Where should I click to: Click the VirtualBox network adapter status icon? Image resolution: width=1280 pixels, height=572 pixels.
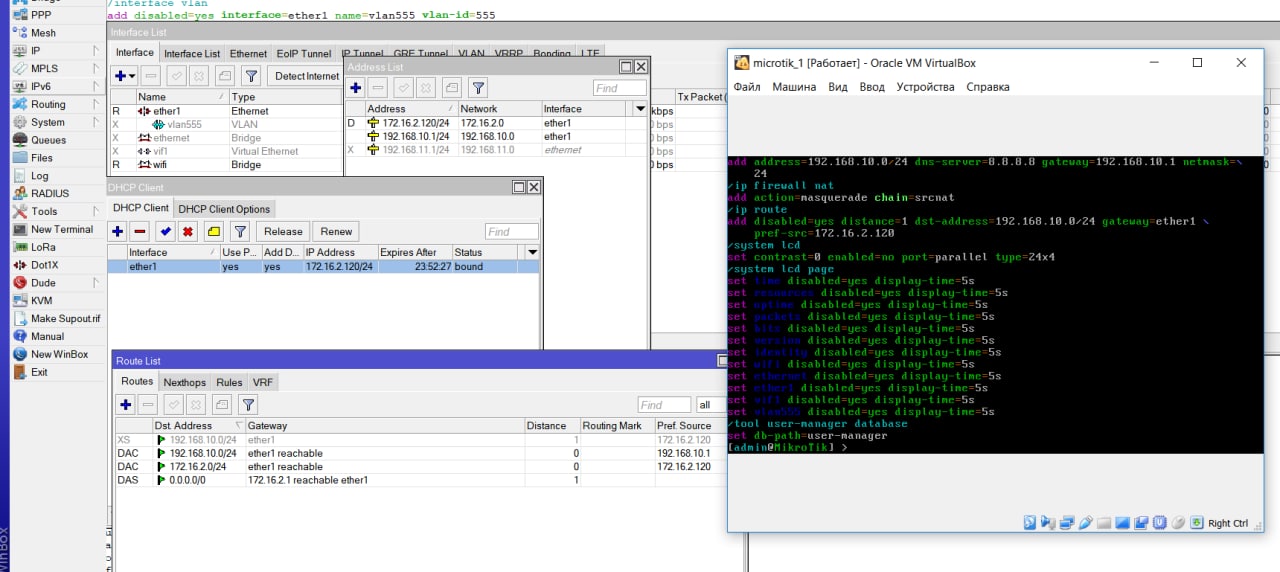pos(1067,523)
